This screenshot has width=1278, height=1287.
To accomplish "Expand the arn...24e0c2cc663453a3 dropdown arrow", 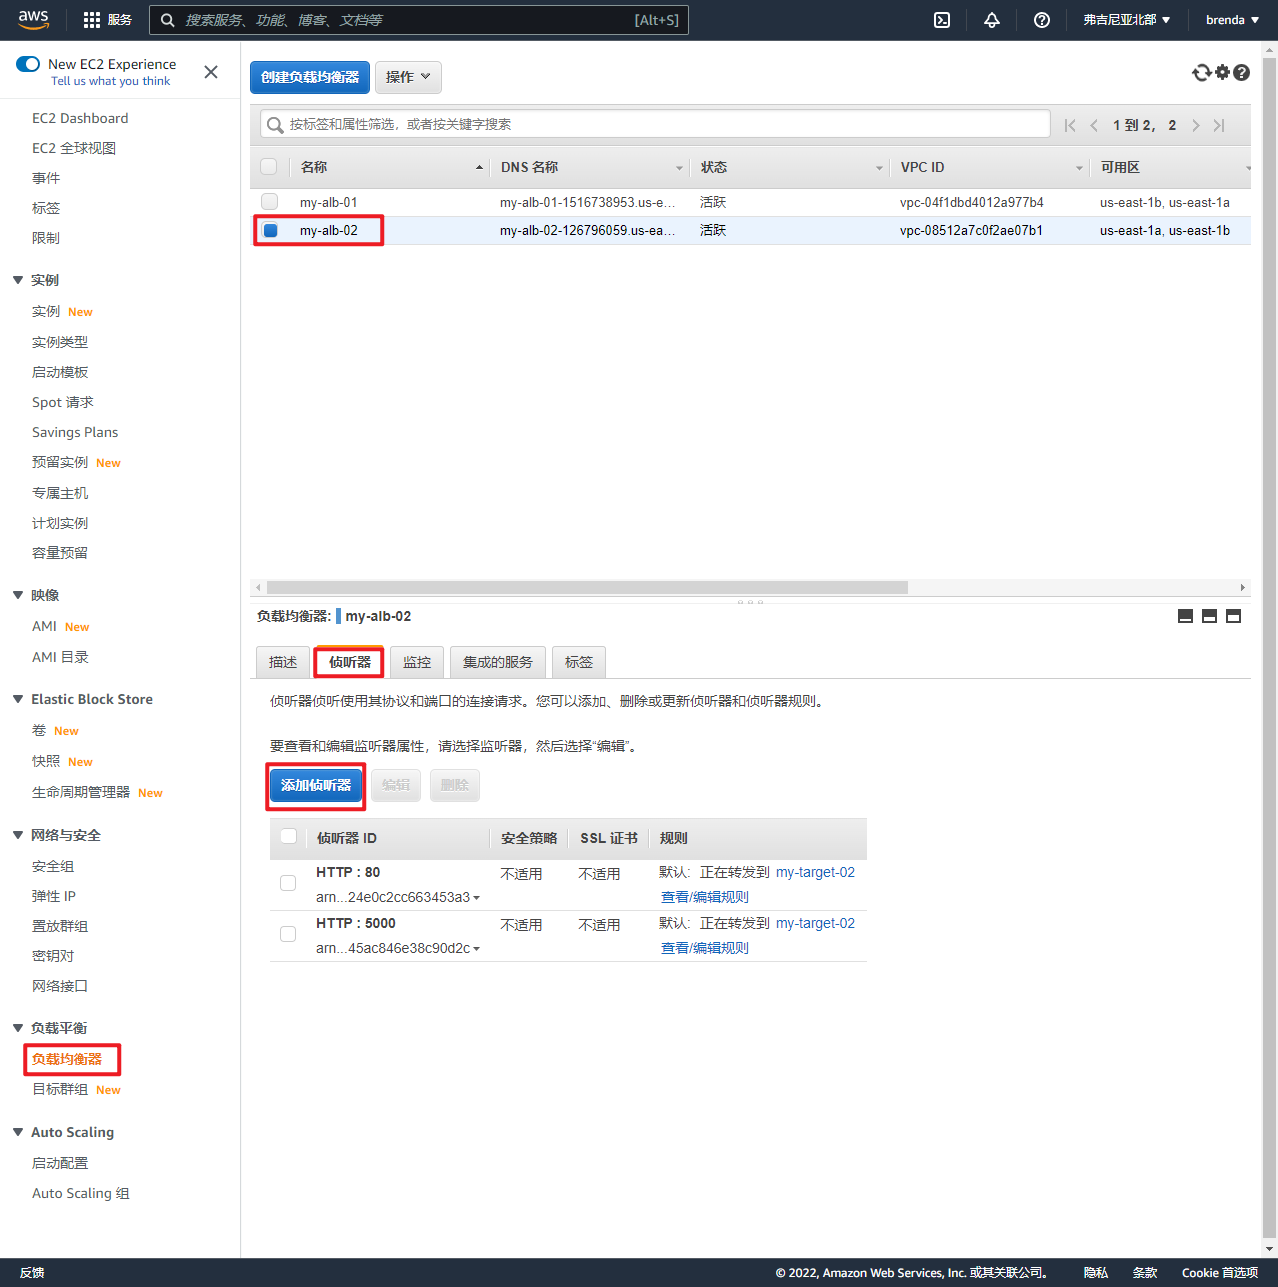I will pyautogui.click(x=476, y=898).
